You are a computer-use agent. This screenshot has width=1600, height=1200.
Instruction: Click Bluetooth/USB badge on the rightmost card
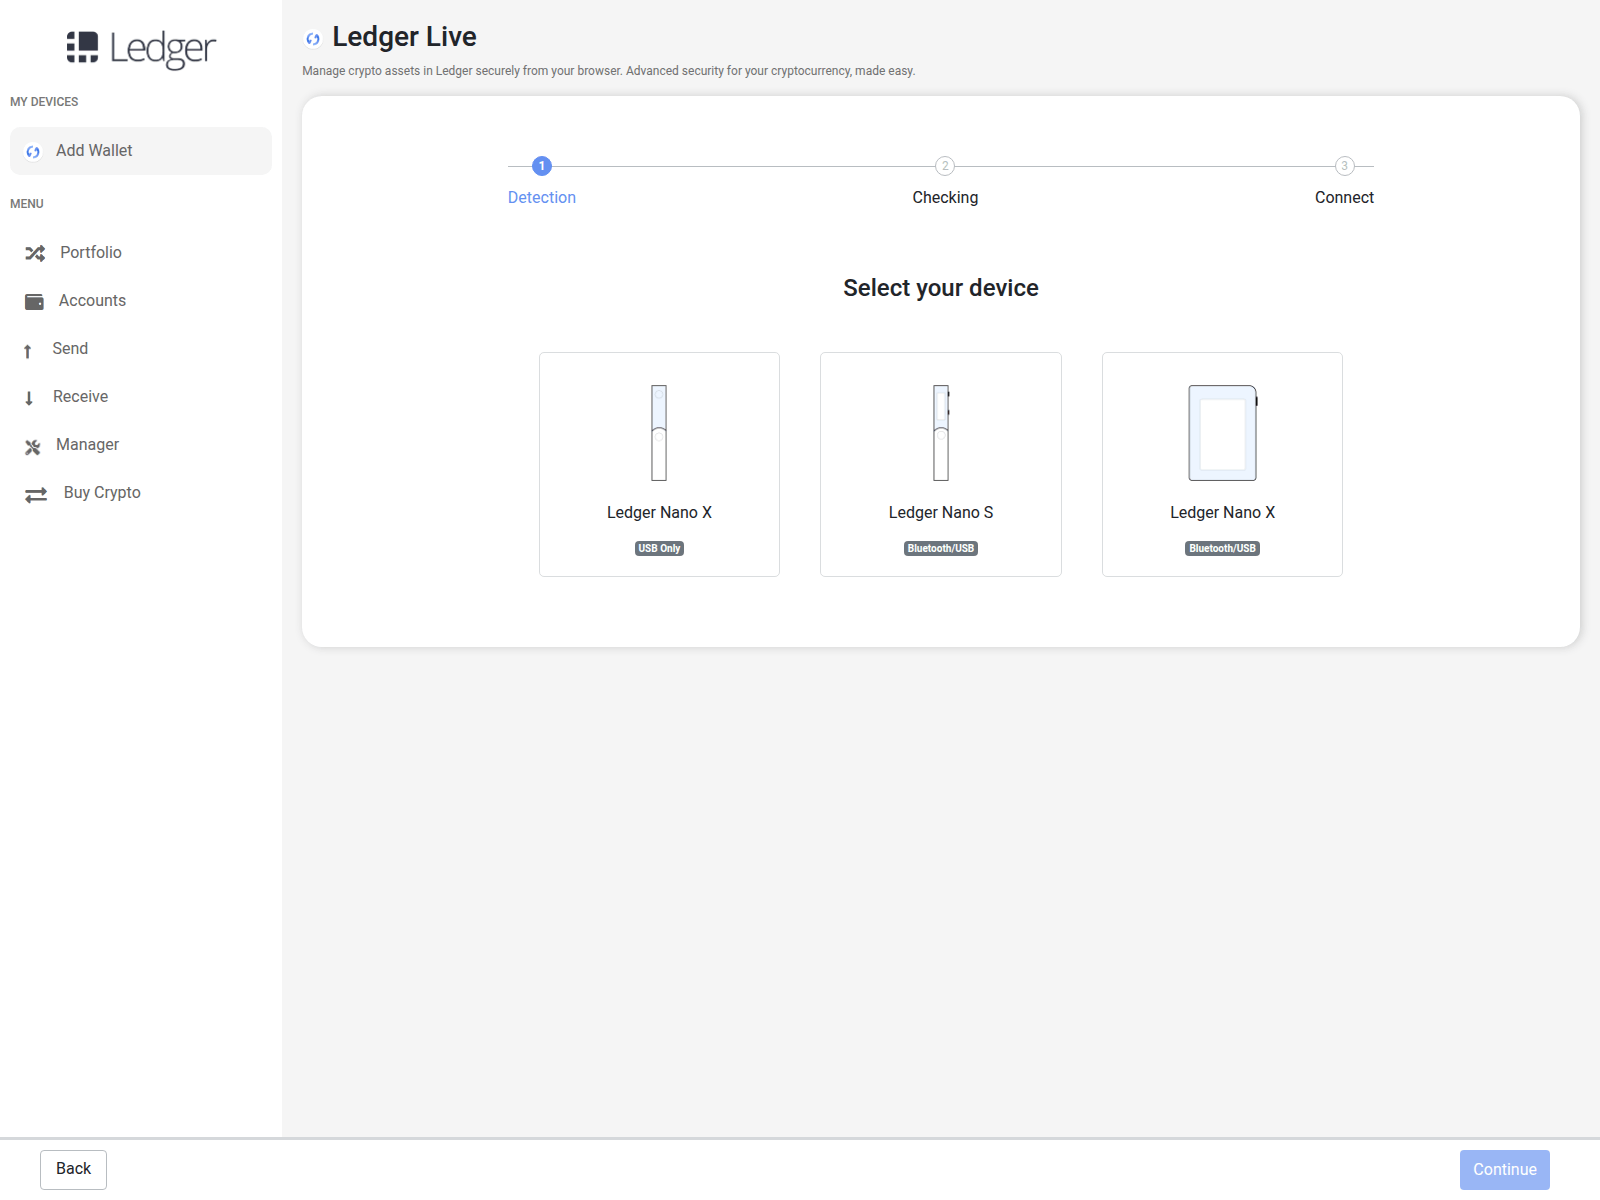pyautogui.click(x=1222, y=548)
